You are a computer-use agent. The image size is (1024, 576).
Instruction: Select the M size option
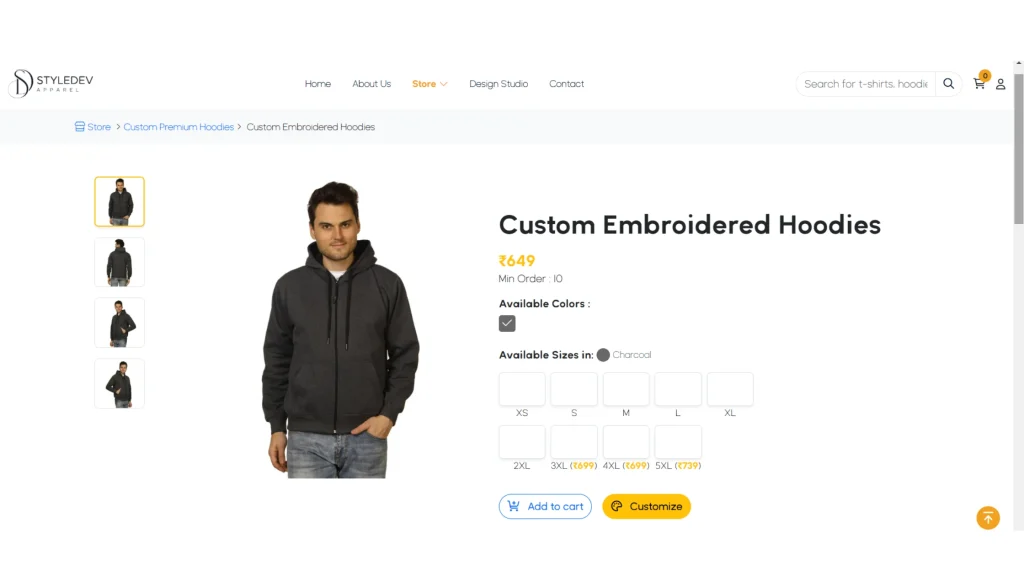pos(625,389)
